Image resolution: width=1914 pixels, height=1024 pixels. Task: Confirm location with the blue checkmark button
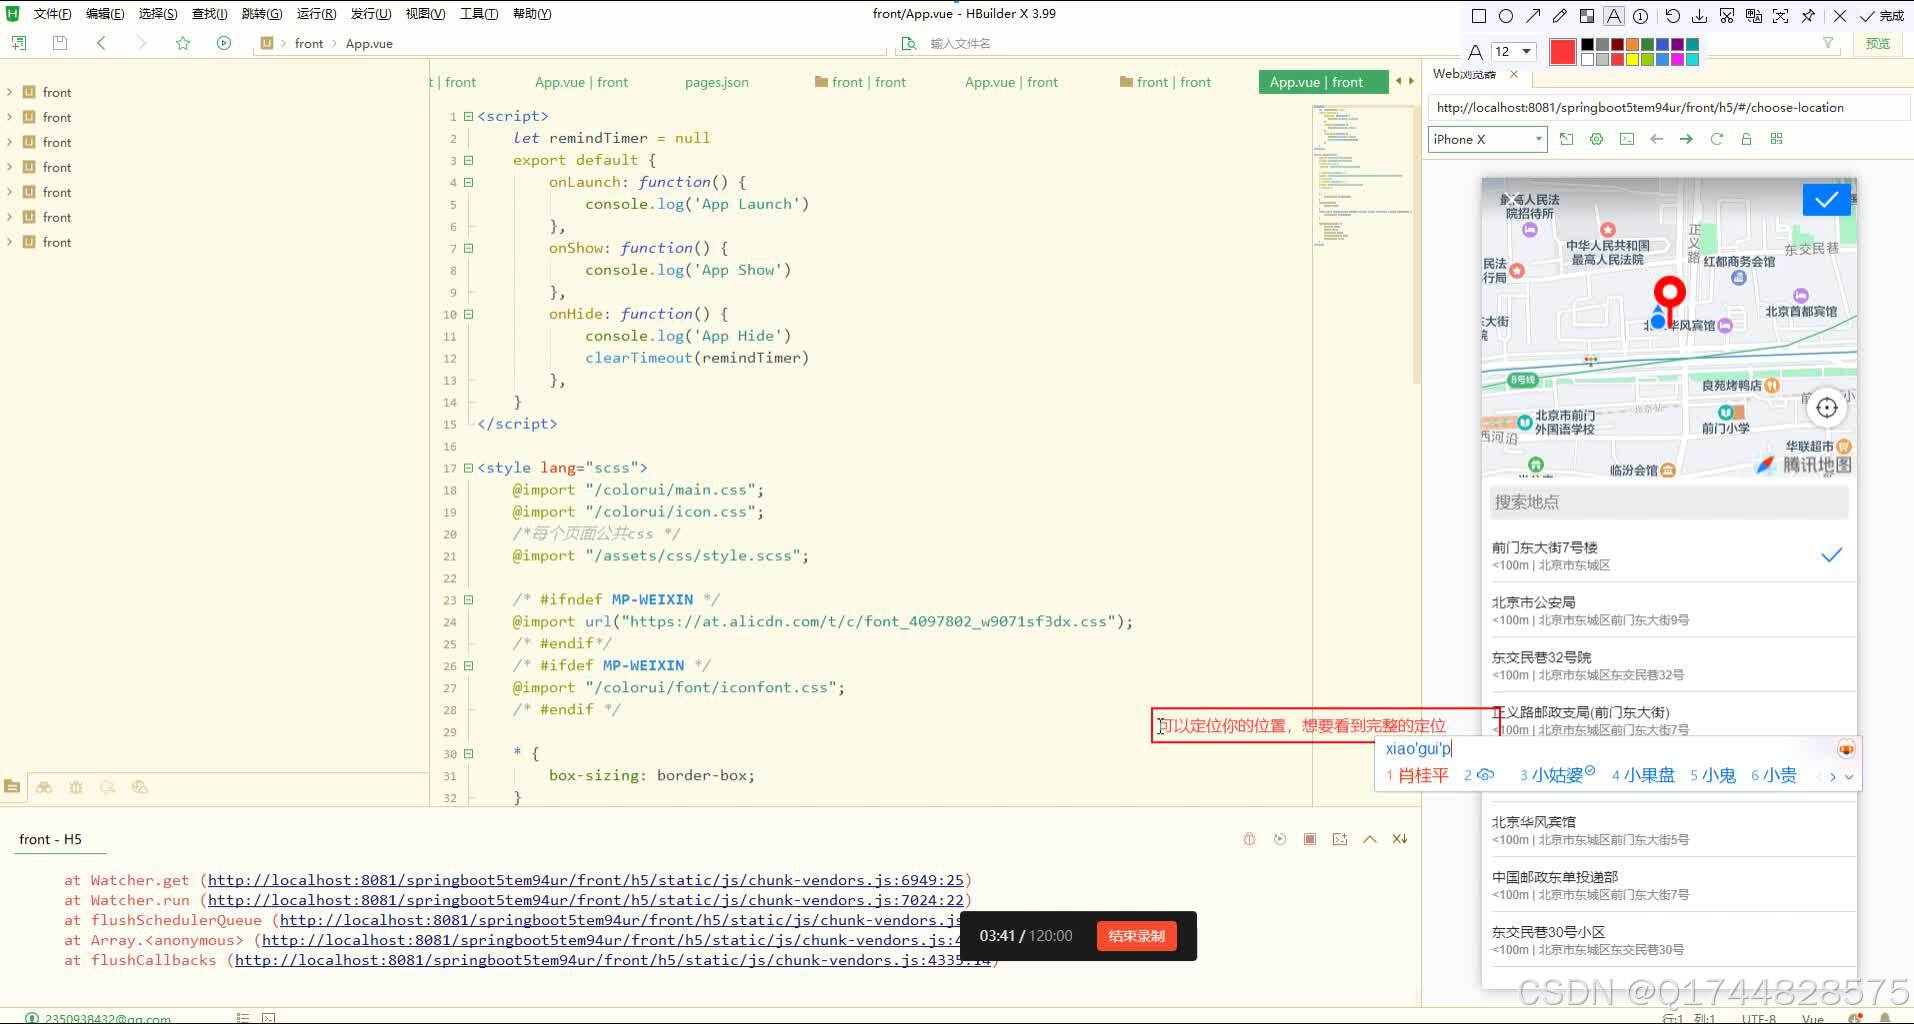click(1826, 200)
